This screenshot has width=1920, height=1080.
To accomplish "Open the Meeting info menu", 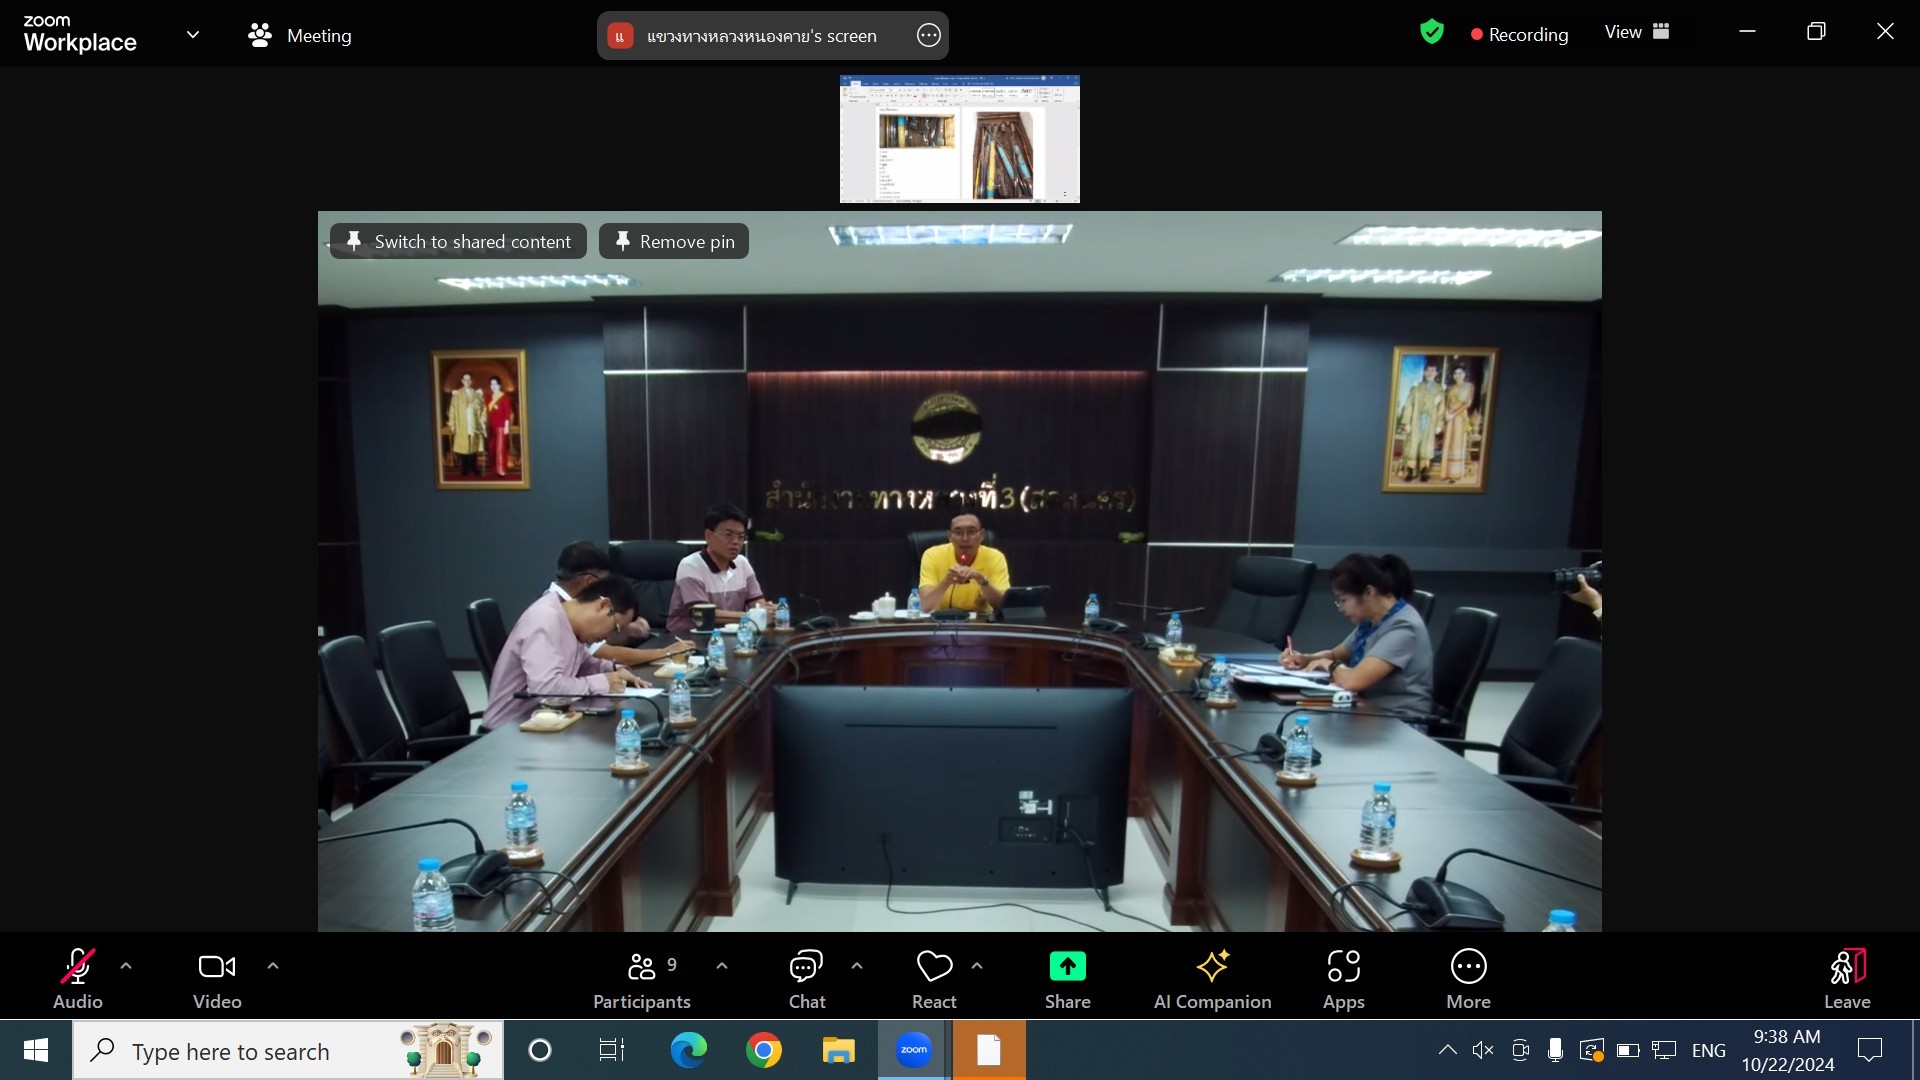I will coord(300,36).
